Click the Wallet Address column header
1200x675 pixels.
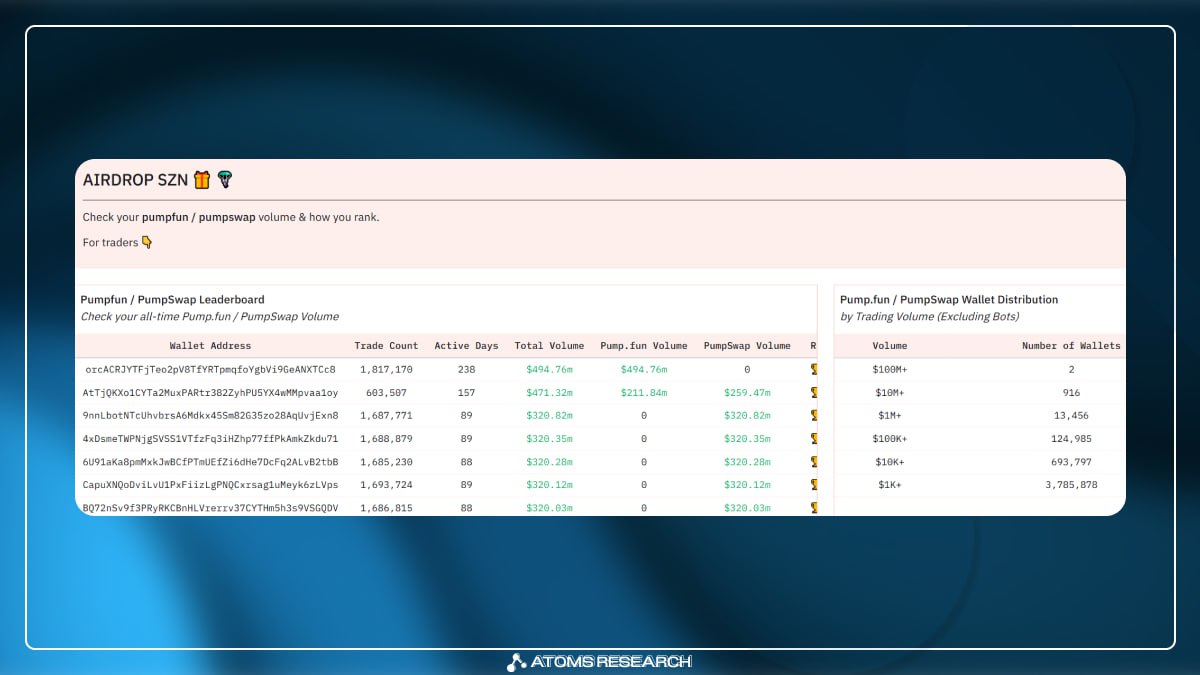tap(210, 346)
